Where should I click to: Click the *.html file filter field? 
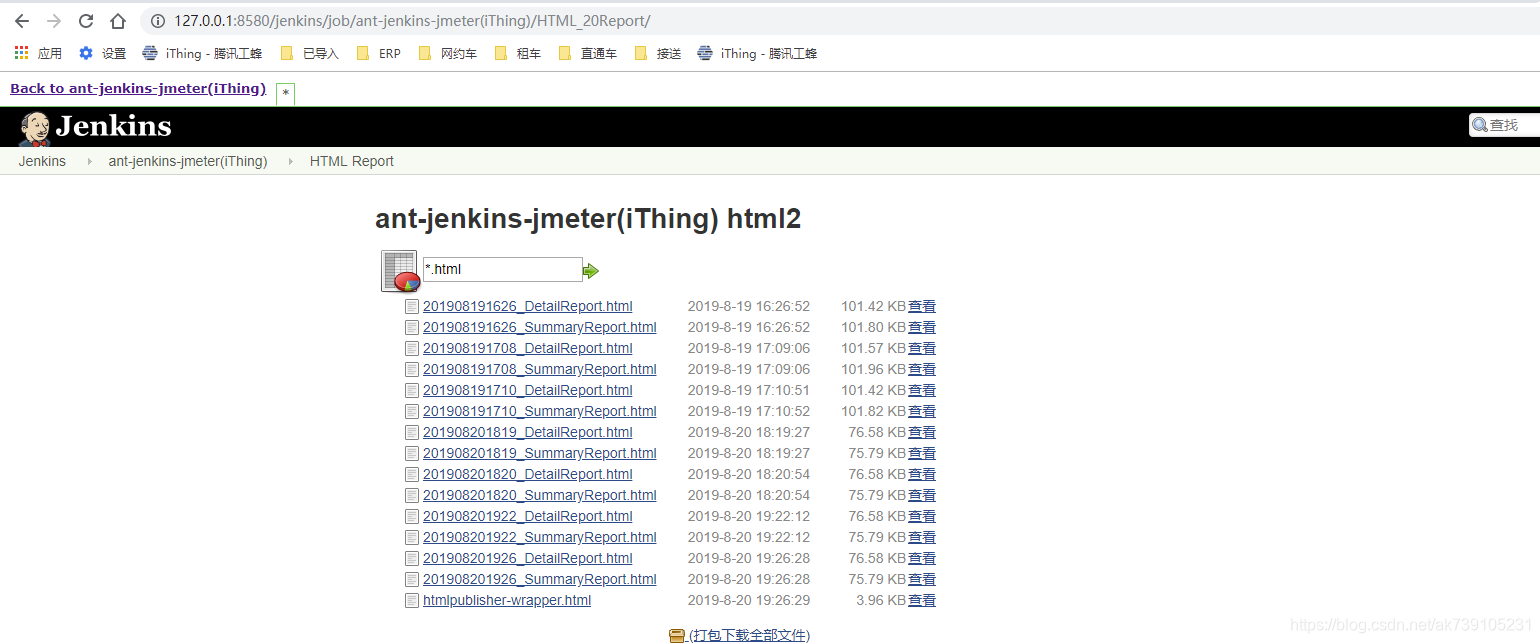click(x=502, y=269)
